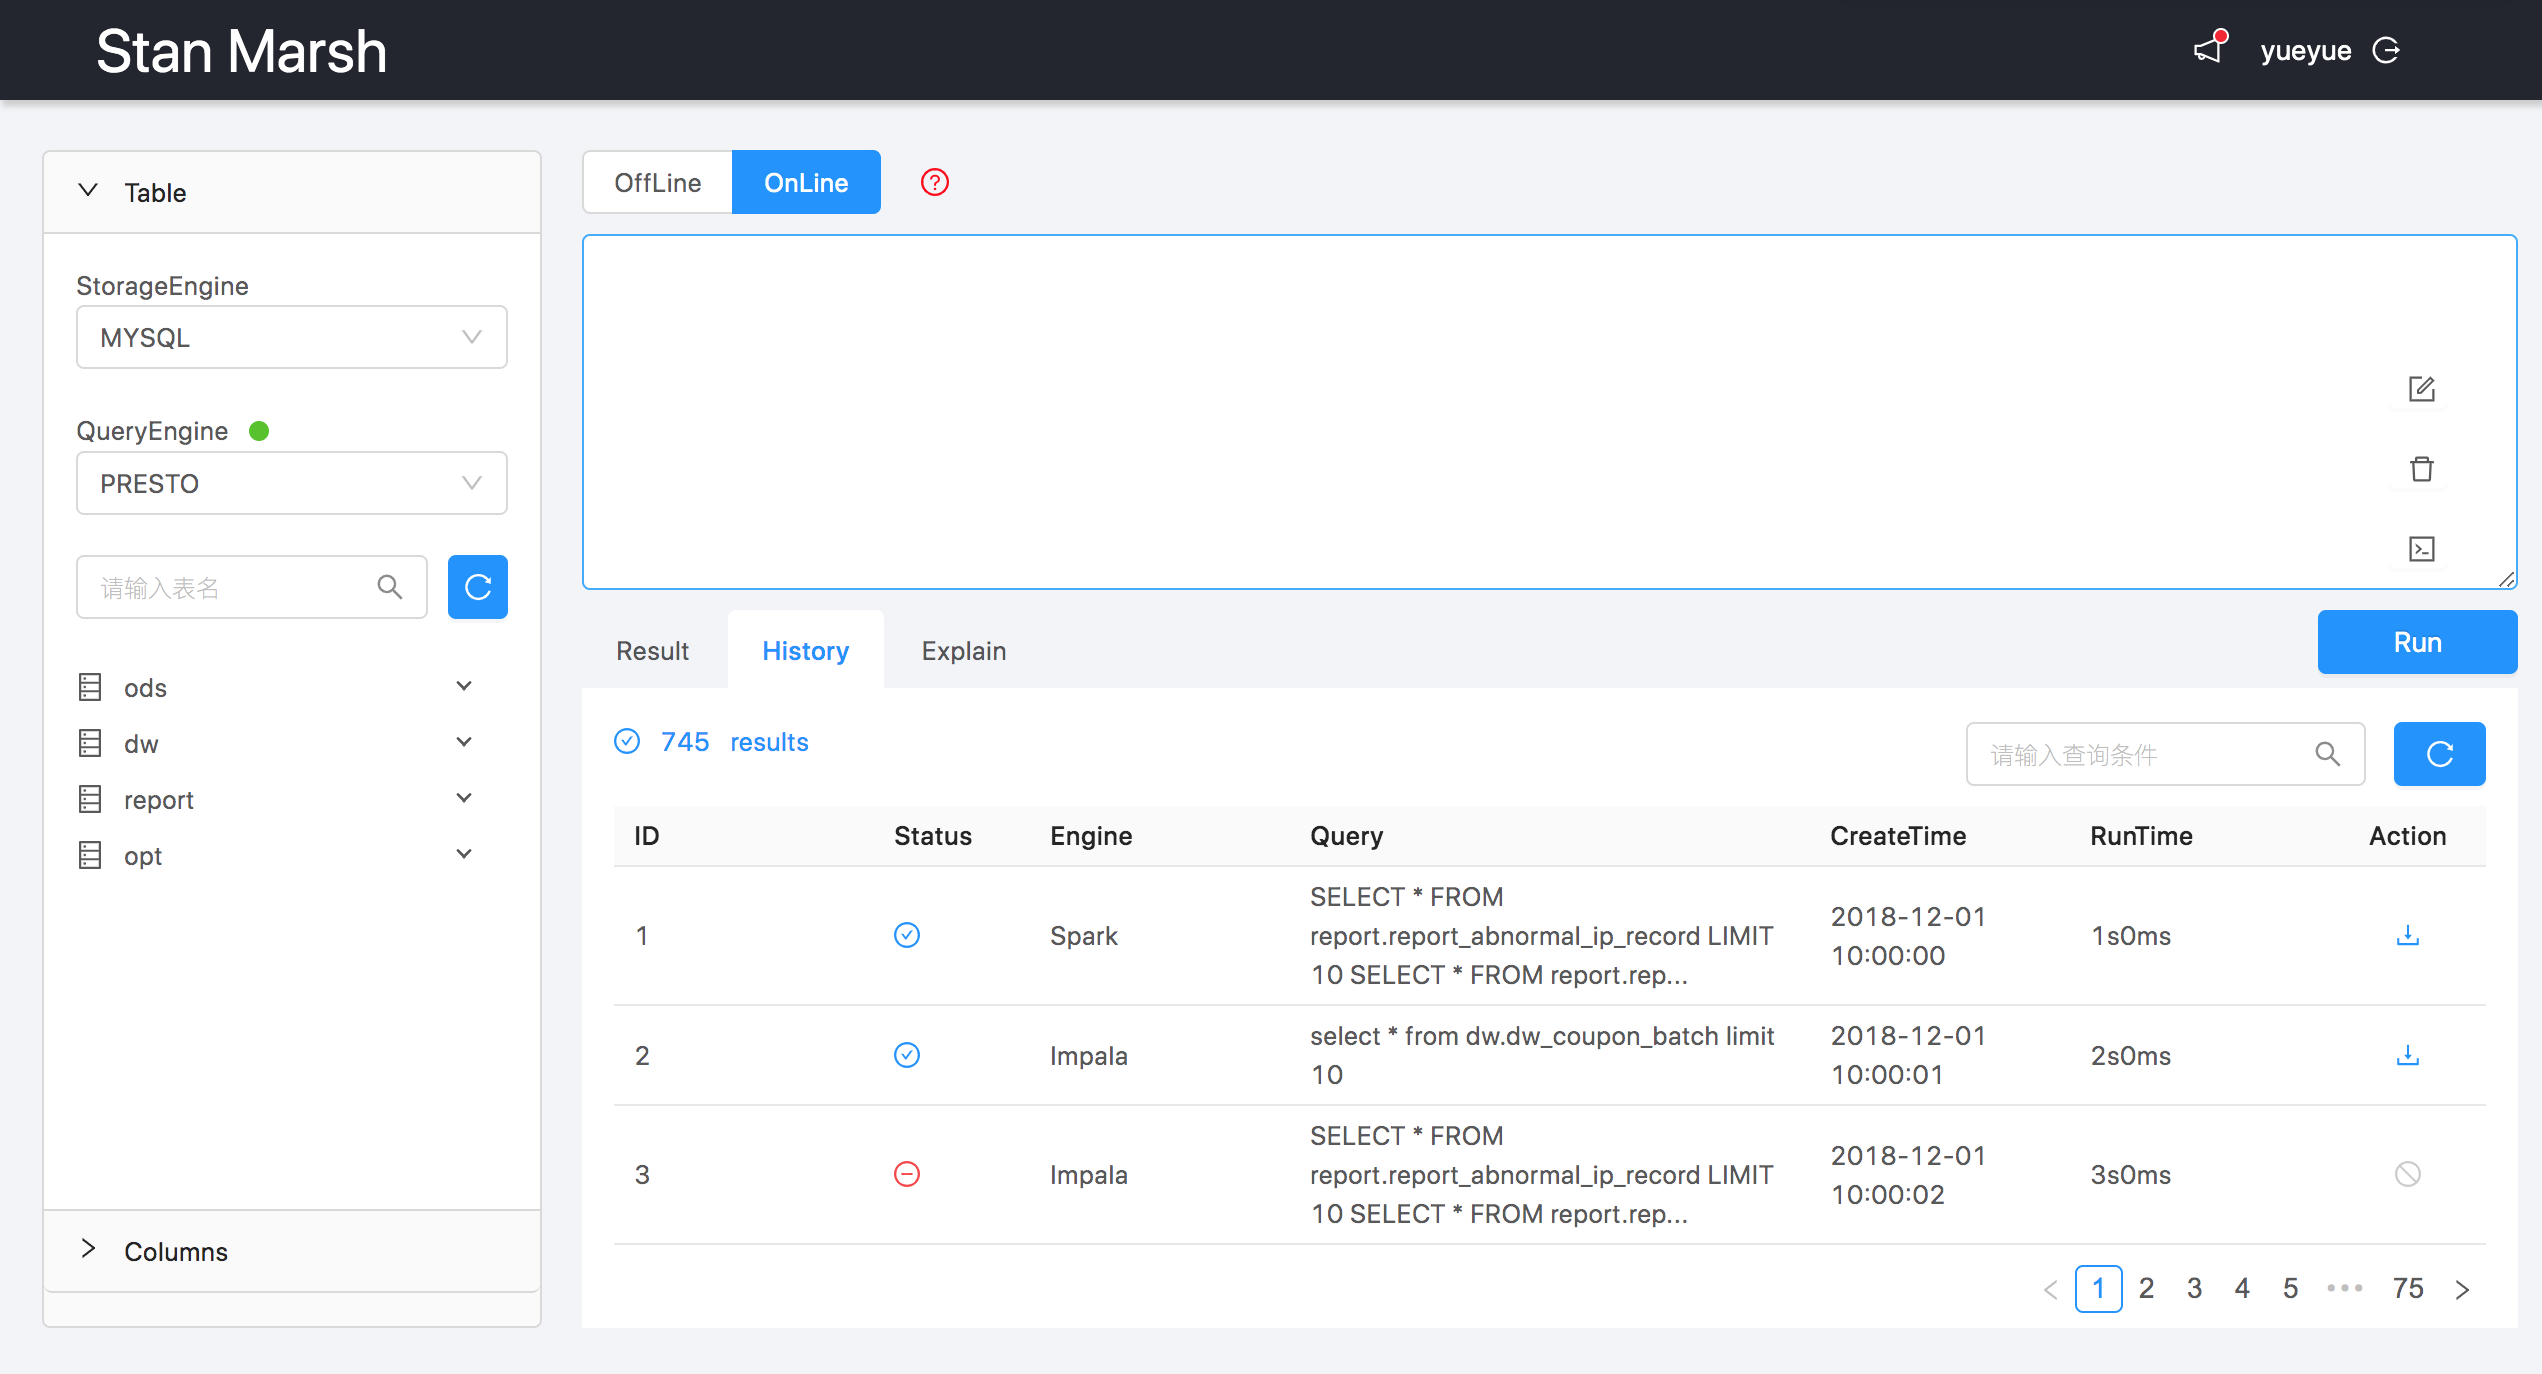
Task: Click the trash icon to clear the editor
Action: click(2421, 469)
